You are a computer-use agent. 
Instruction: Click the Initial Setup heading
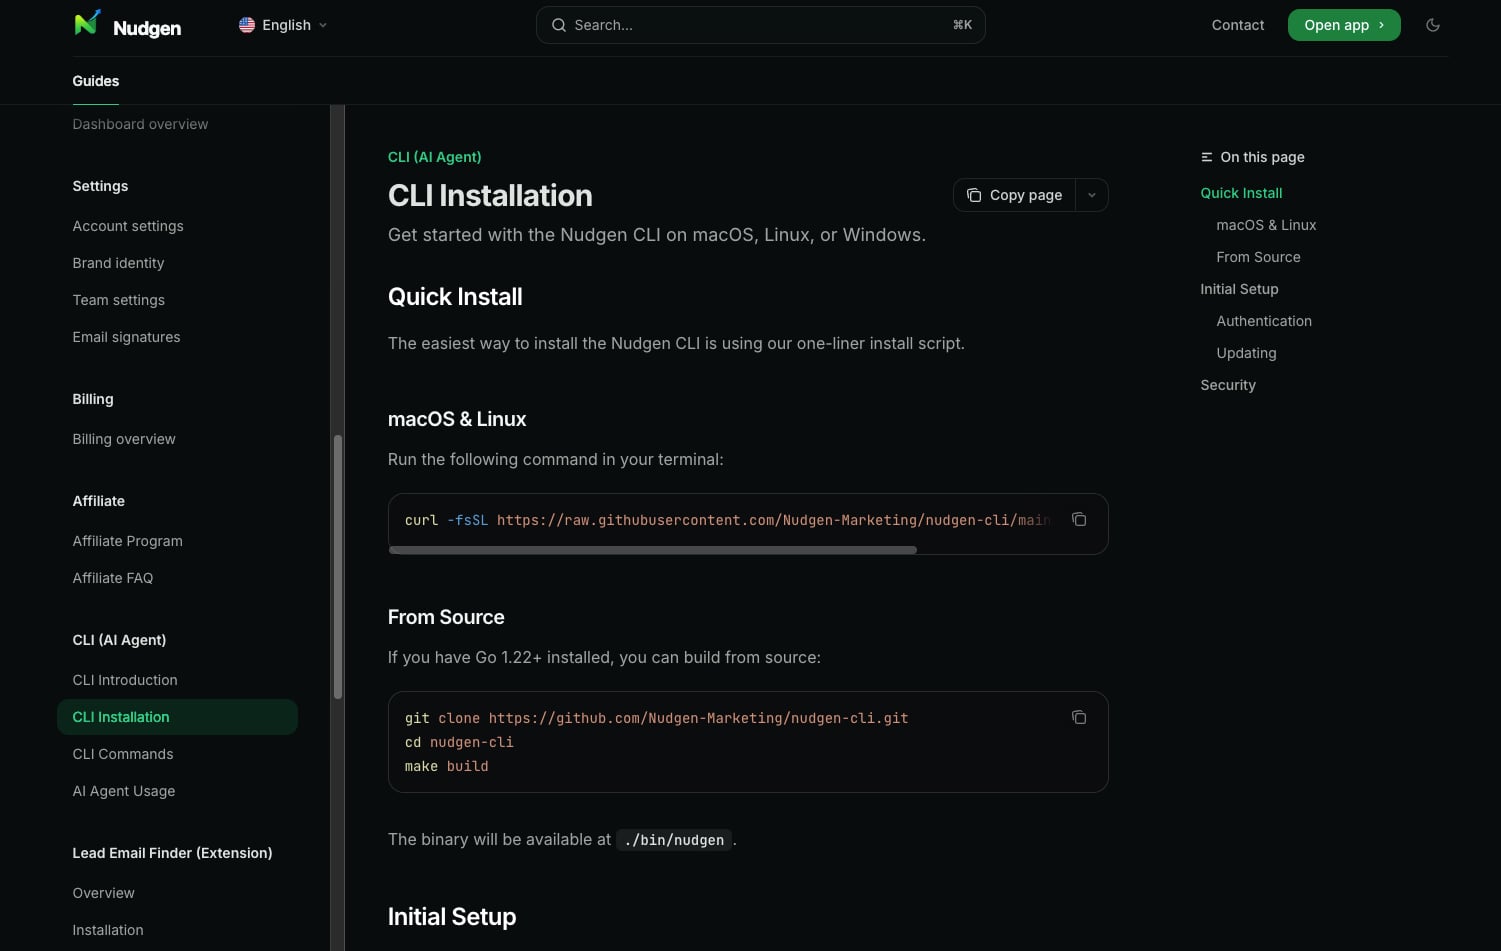click(452, 917)
